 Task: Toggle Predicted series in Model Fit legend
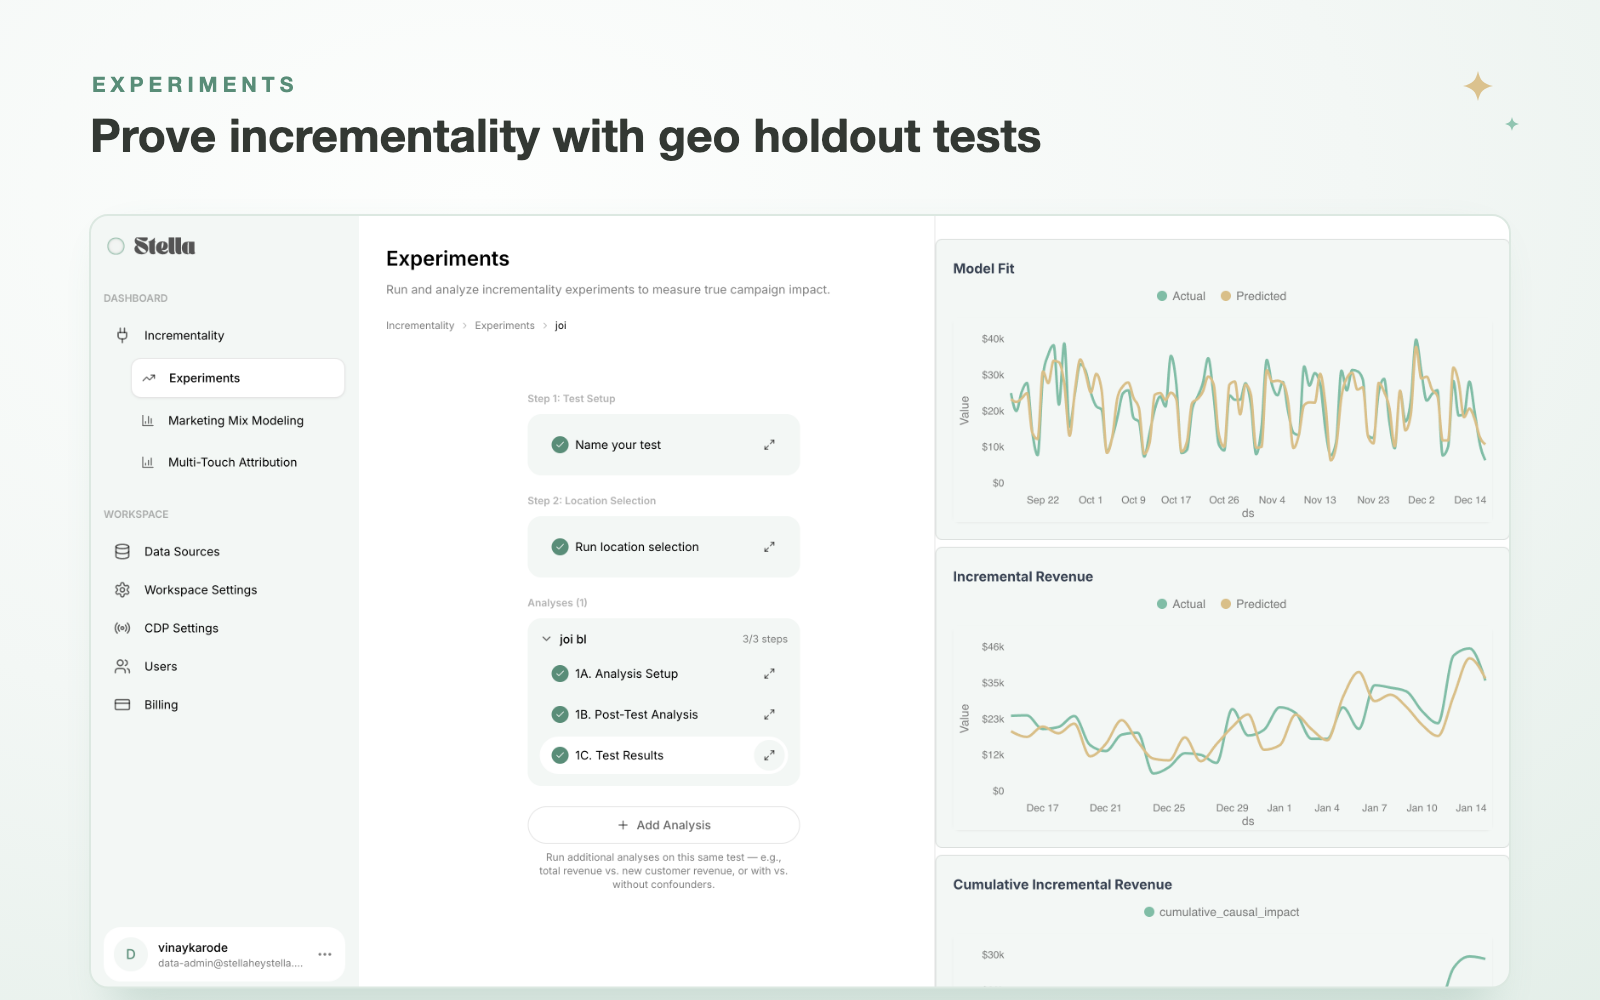tap(1254, 296)
